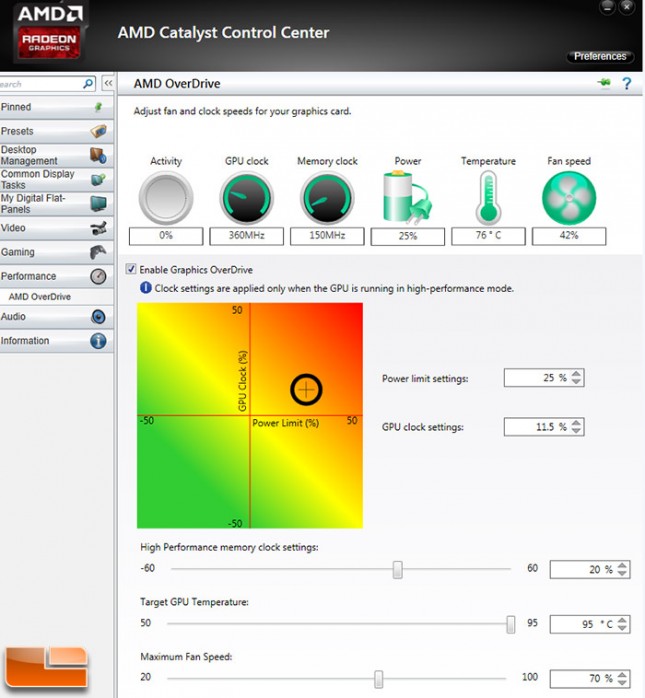The height and width of the screenshot is (698, 645).
Task: Click the Performance gauge icon
Action: [x=98, y=276]
